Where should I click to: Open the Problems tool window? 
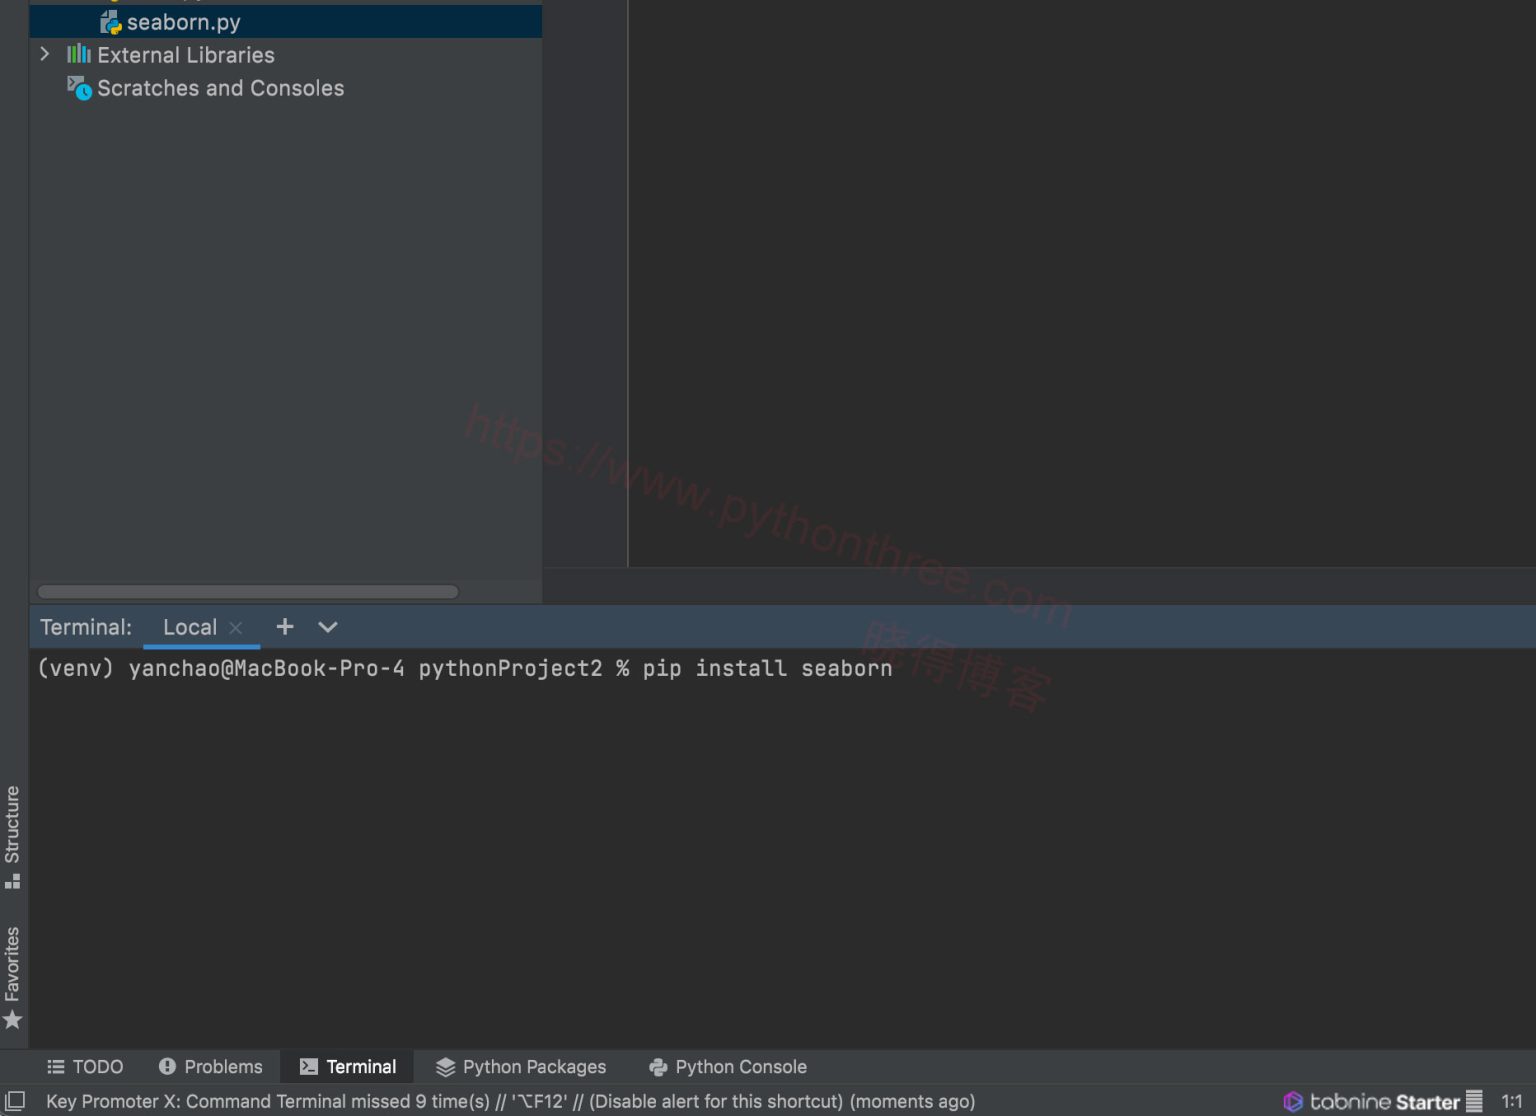click(211, 1067)
